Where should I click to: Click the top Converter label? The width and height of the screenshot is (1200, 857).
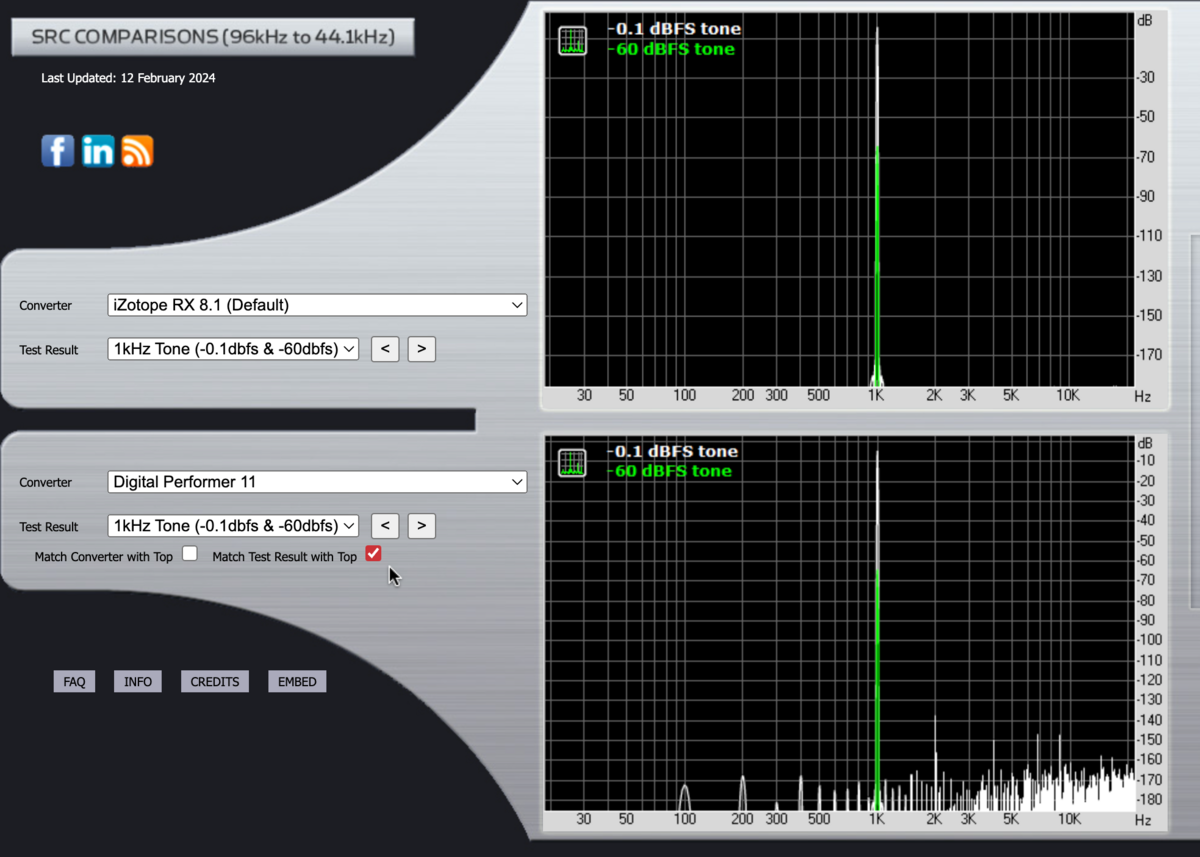(x=46, y=306)
